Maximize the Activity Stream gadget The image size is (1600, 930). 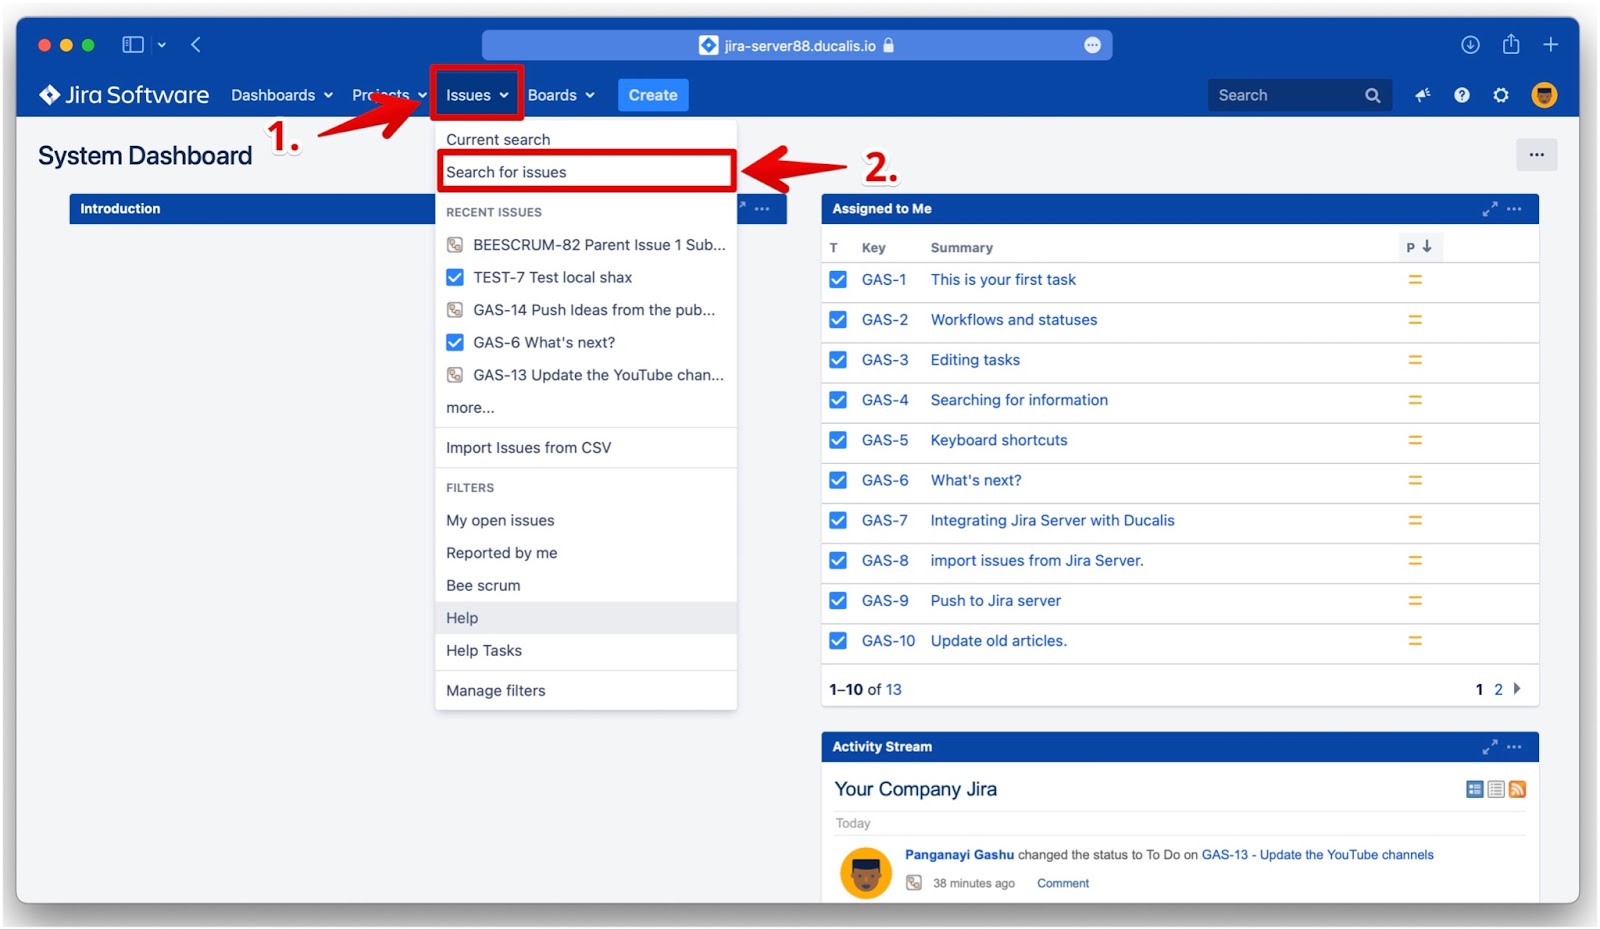pos(1490,747)
